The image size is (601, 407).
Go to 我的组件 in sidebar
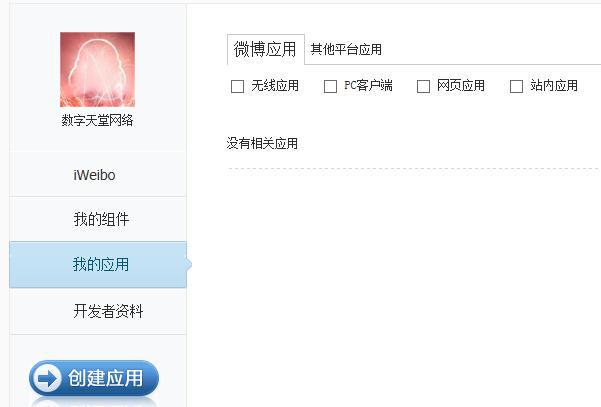coord(101,219)
